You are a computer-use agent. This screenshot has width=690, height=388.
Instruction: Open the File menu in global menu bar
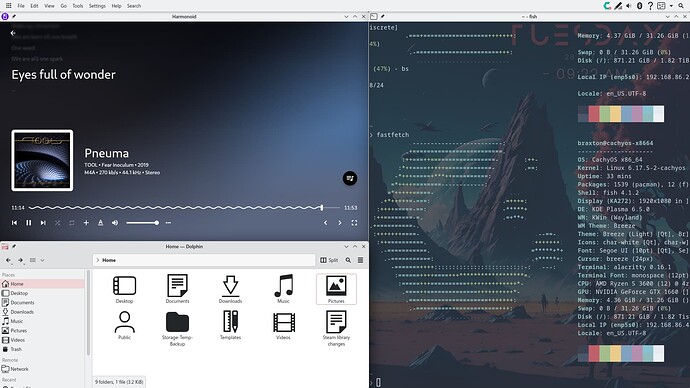[x=21, y=6]
